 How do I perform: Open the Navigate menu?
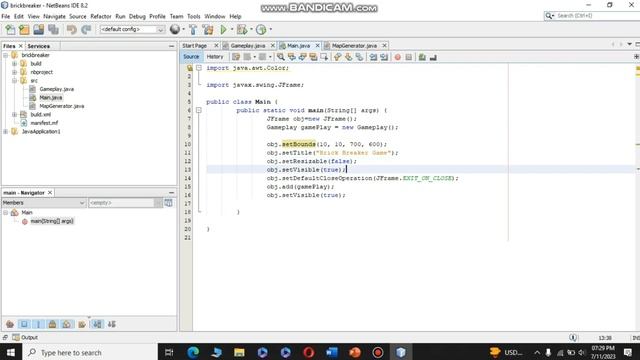coord(54,16)
